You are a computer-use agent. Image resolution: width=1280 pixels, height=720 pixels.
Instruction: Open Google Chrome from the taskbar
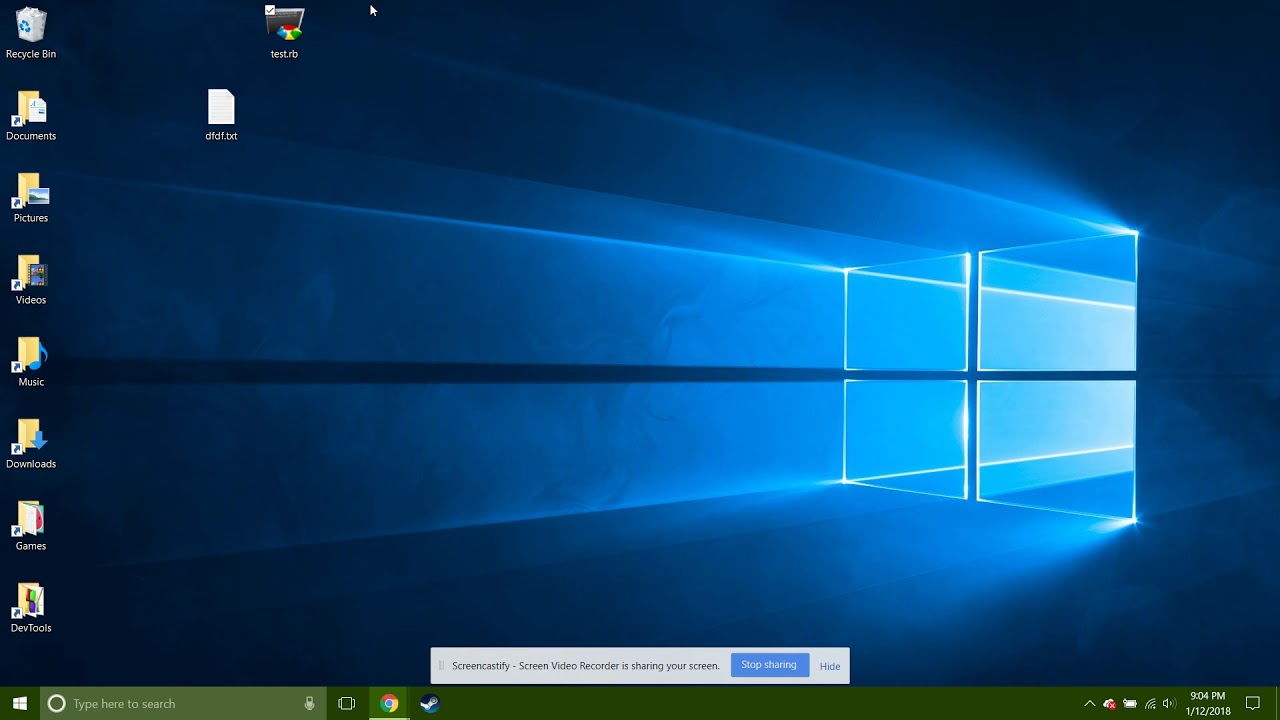pyautogui.click(x=389, y=703)
